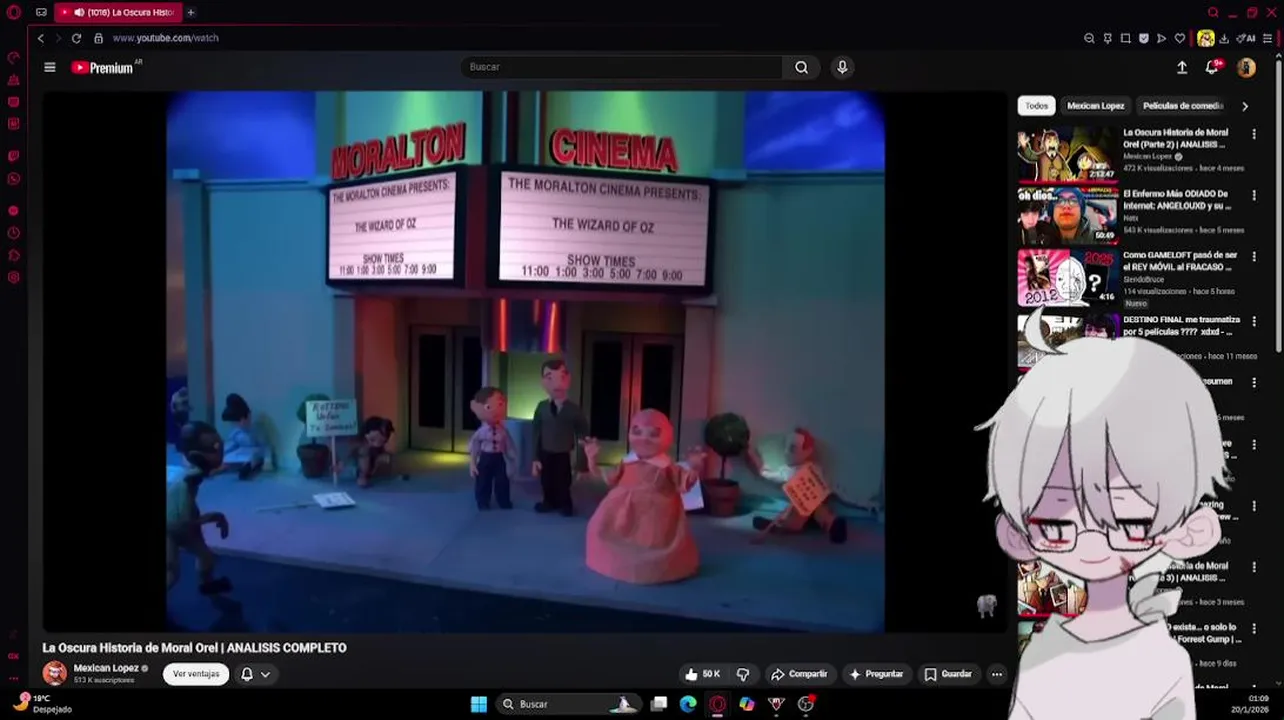The width and height of the screenshot is (1284, 720).
Task: Click the Preguntar button
Action: click(x=876, y=674)
